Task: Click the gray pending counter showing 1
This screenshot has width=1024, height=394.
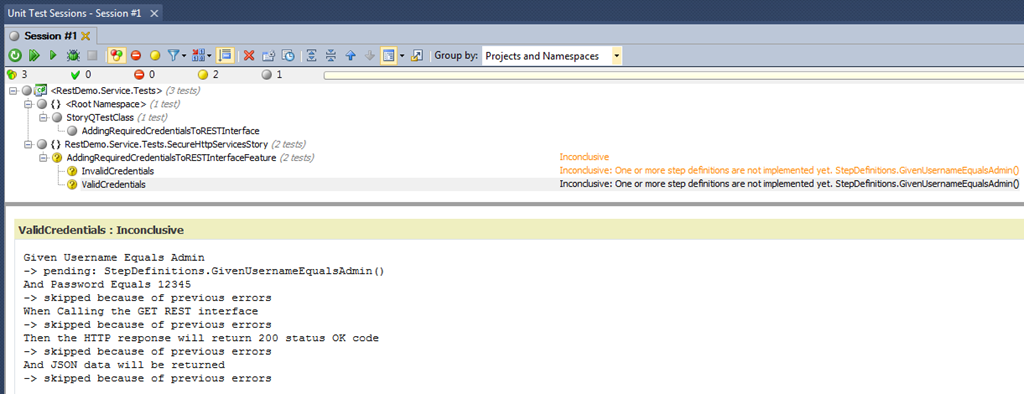Action: point(266,74)
